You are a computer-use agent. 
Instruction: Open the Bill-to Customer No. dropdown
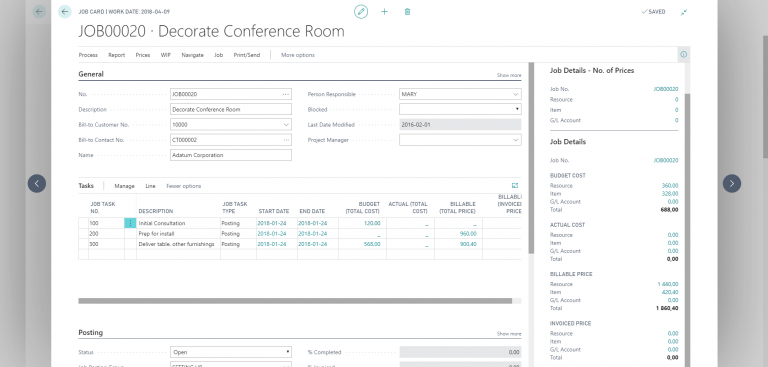[286, 125]
